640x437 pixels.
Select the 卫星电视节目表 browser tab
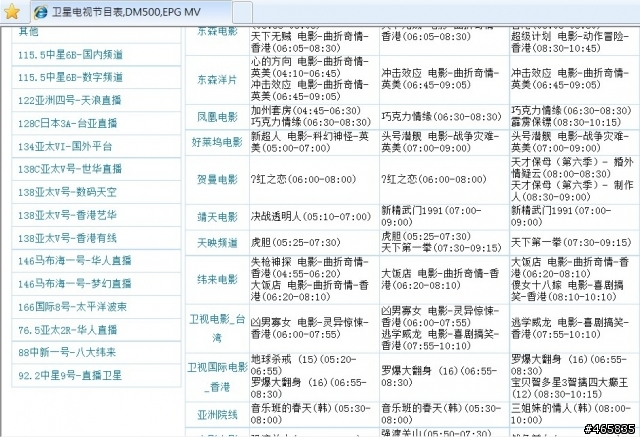(131, 12)
